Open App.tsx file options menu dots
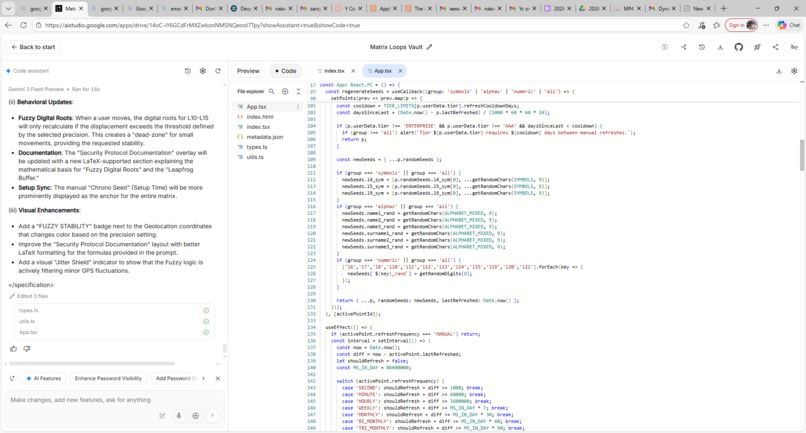The image size is (806, 433). [298, 106]
